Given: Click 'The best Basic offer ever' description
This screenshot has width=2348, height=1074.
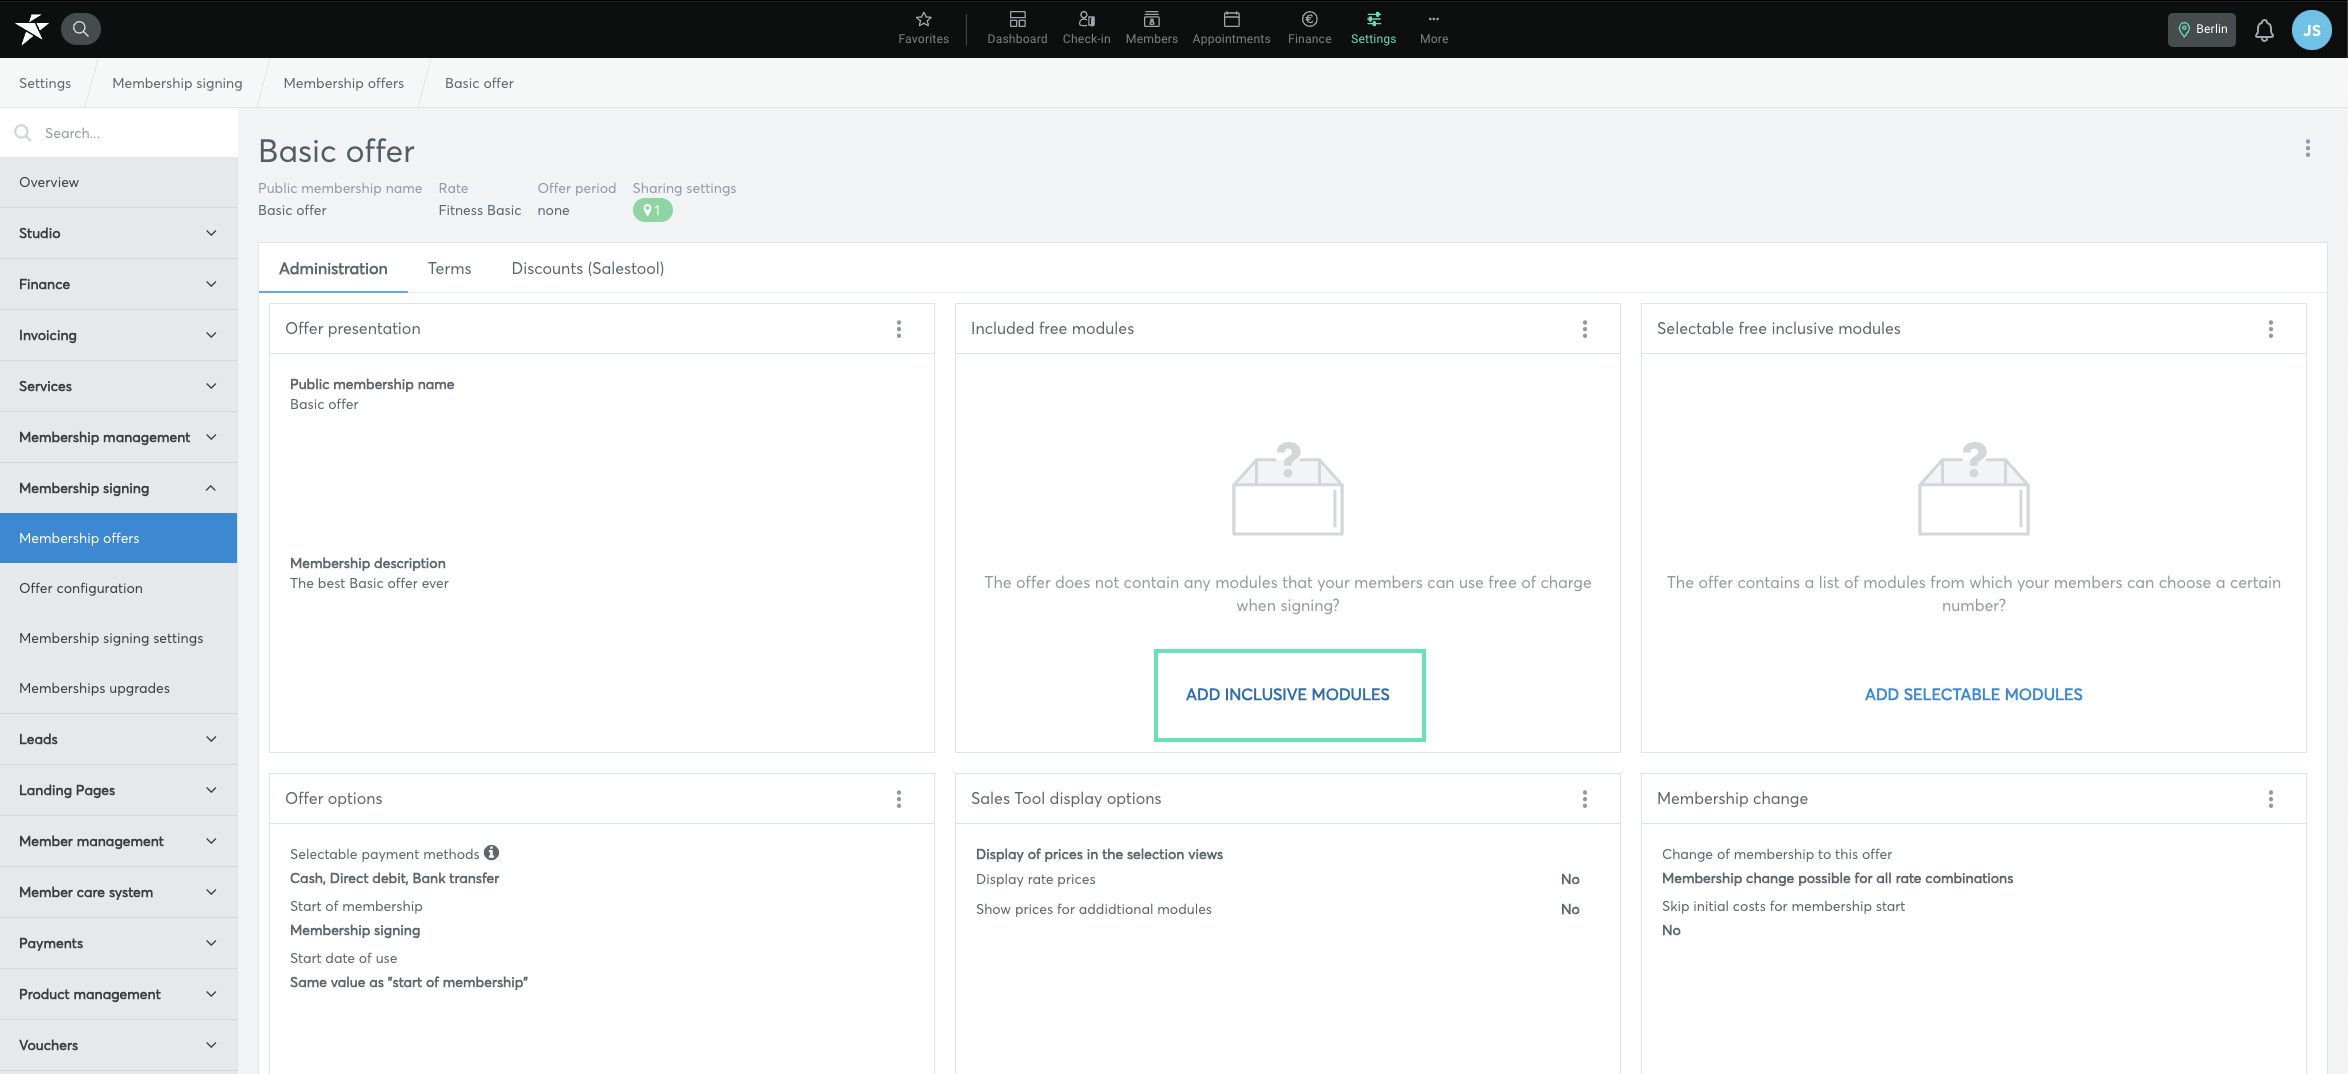Looking at the screenshot, I should (x=369, y=583).
